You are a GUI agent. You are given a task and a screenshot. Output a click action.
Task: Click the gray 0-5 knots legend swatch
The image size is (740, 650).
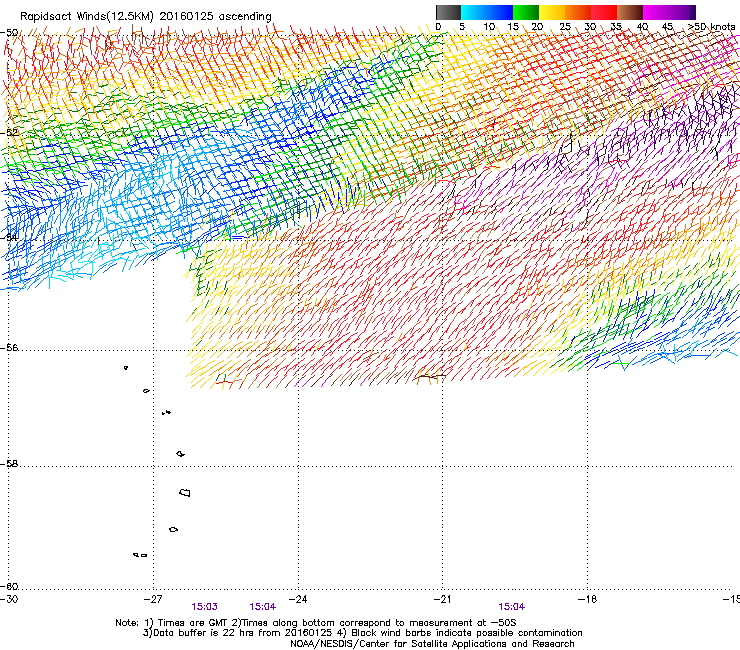pyautogui.click(x=448, y=12)
